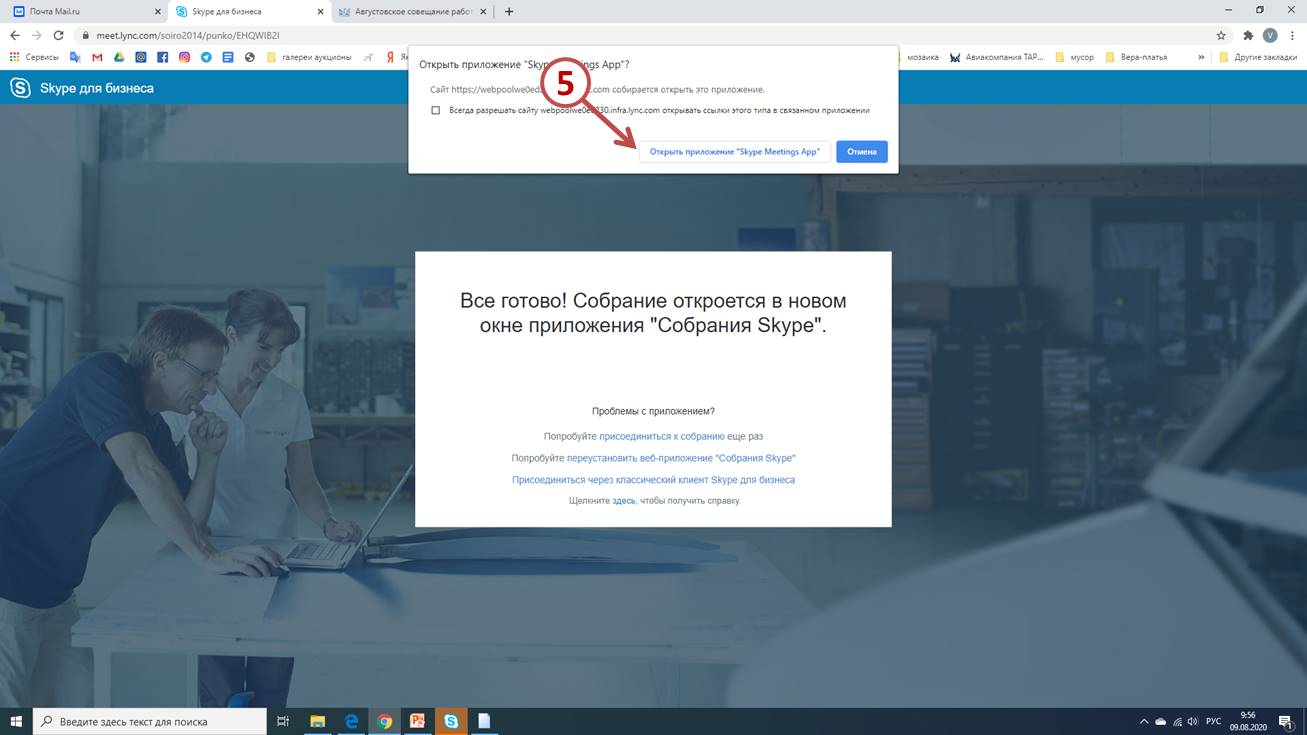
Task: Open the мусор bookmark folder
Action: 1075,57
